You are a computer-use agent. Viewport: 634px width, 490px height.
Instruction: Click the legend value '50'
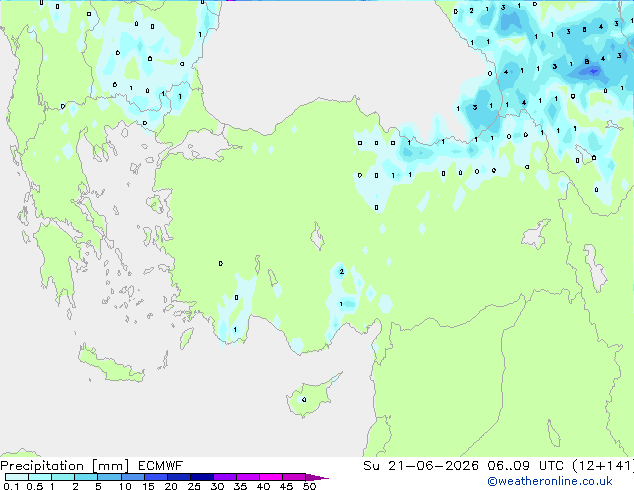pyautogui.click(x=309, y=486)
